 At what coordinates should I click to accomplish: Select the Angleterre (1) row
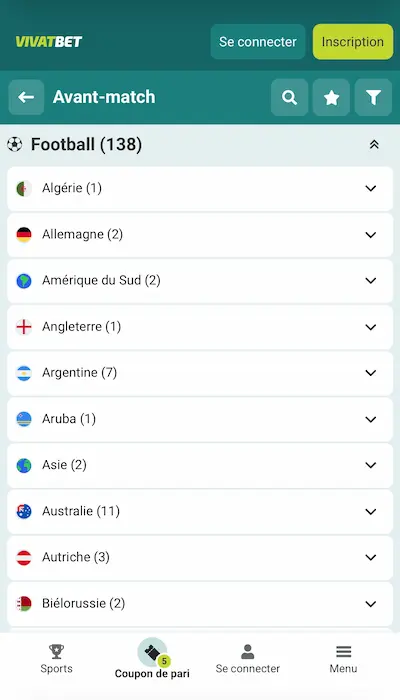tap(200, 327)
